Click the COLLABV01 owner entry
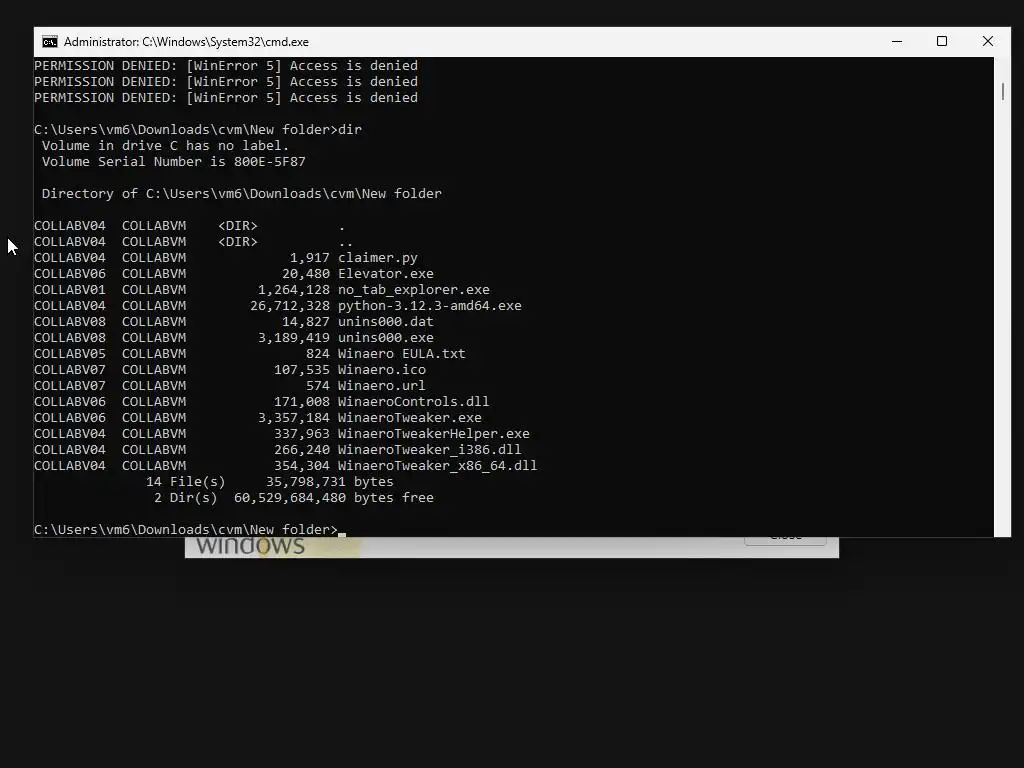Viewport: 1024px width, 768px height. point(70,289)
